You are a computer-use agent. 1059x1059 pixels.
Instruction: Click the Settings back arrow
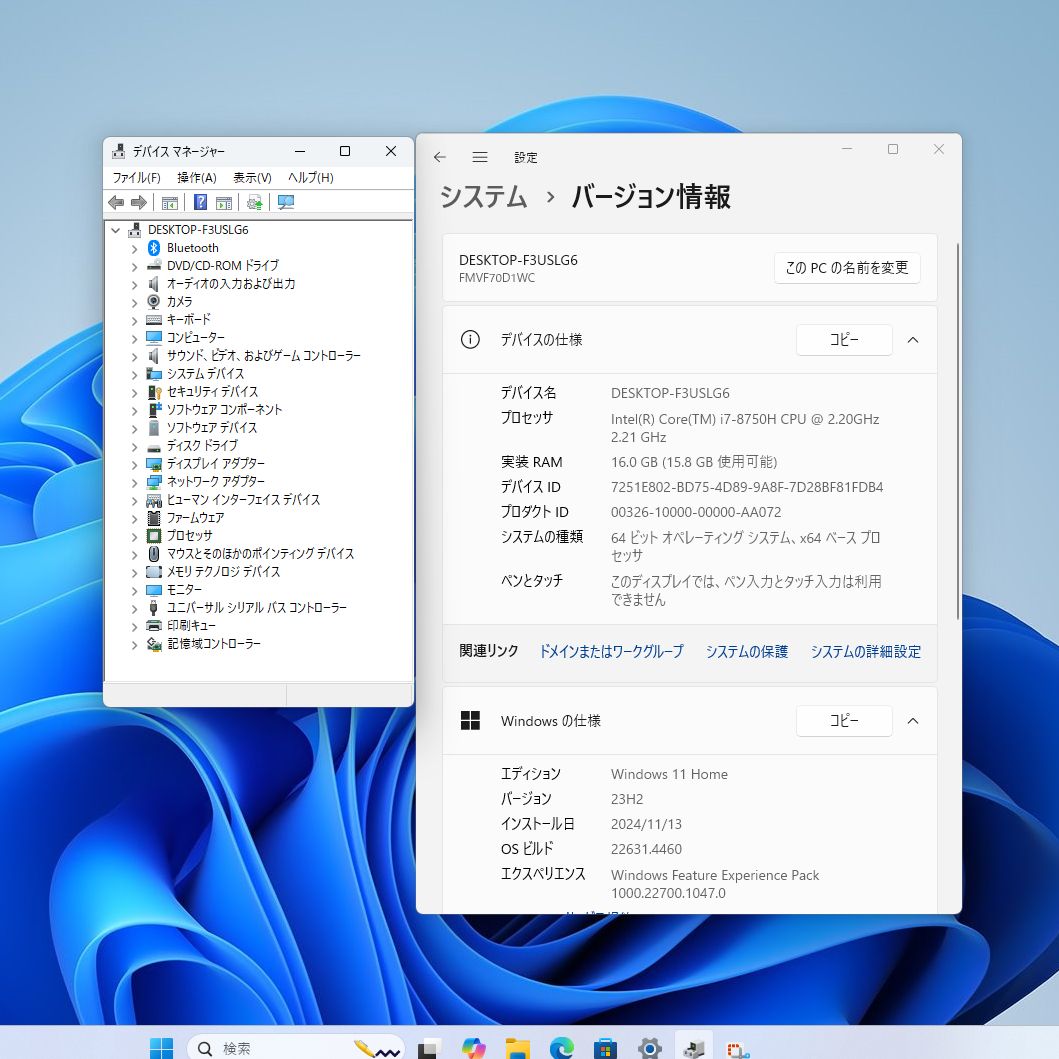440,157
